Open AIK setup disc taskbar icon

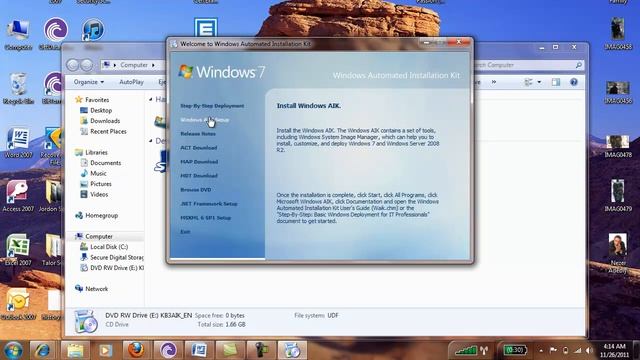click(291, 350)
